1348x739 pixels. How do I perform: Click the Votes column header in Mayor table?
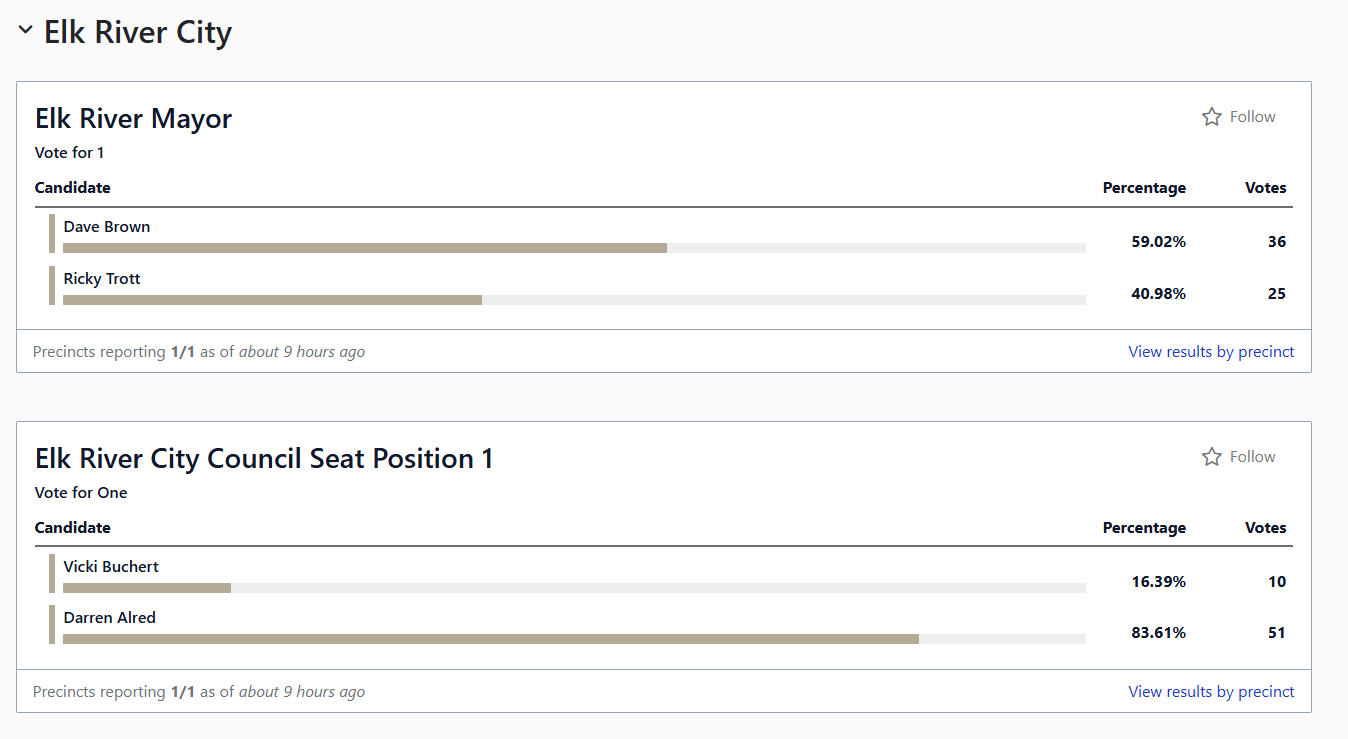tap(1265, 188)
